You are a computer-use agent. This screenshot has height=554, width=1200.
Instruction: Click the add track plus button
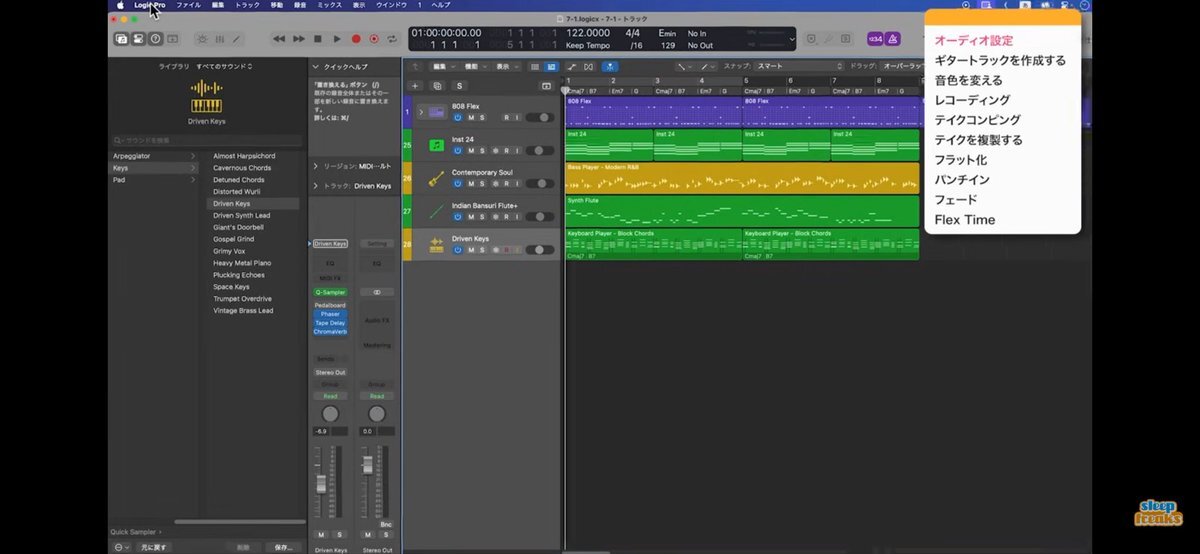click(415, 86)
